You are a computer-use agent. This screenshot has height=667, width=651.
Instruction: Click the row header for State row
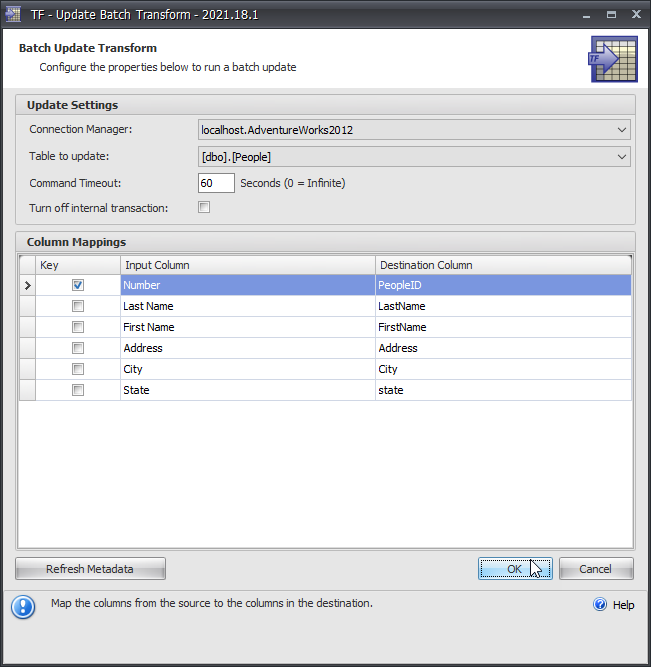[28, 390]
